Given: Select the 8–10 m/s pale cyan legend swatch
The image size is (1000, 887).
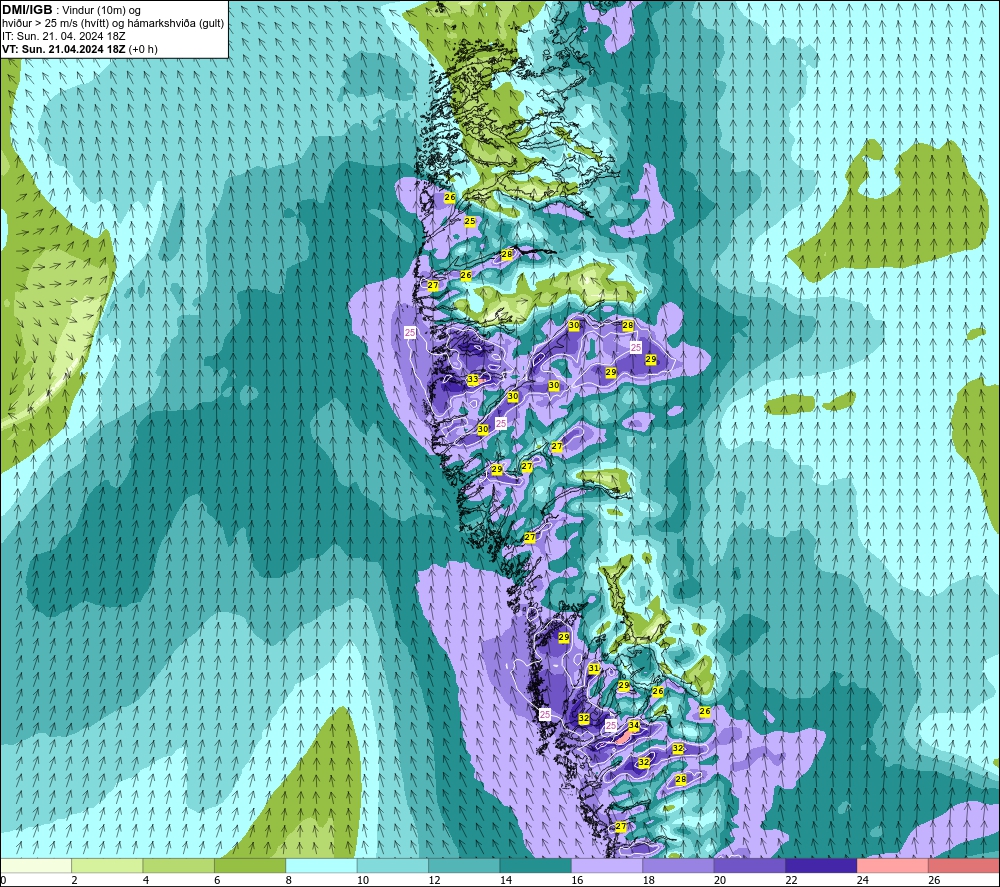Looking at the screenshot, I should click(x=321, y=865).
